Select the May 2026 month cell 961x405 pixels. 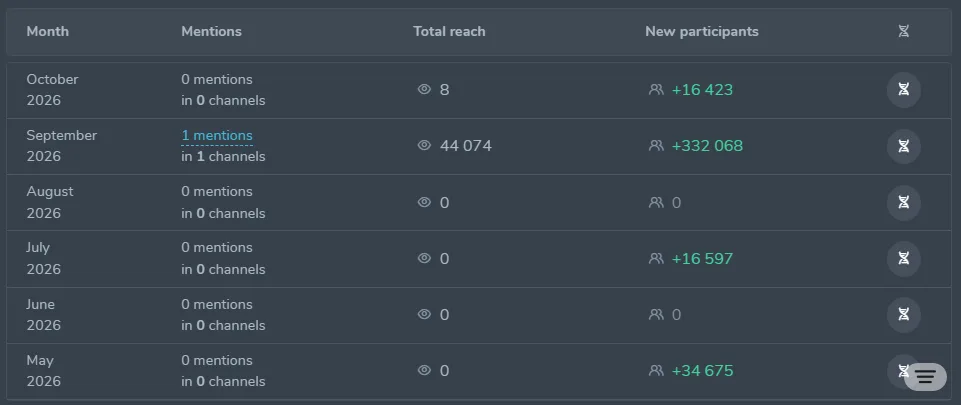point(44,370)
